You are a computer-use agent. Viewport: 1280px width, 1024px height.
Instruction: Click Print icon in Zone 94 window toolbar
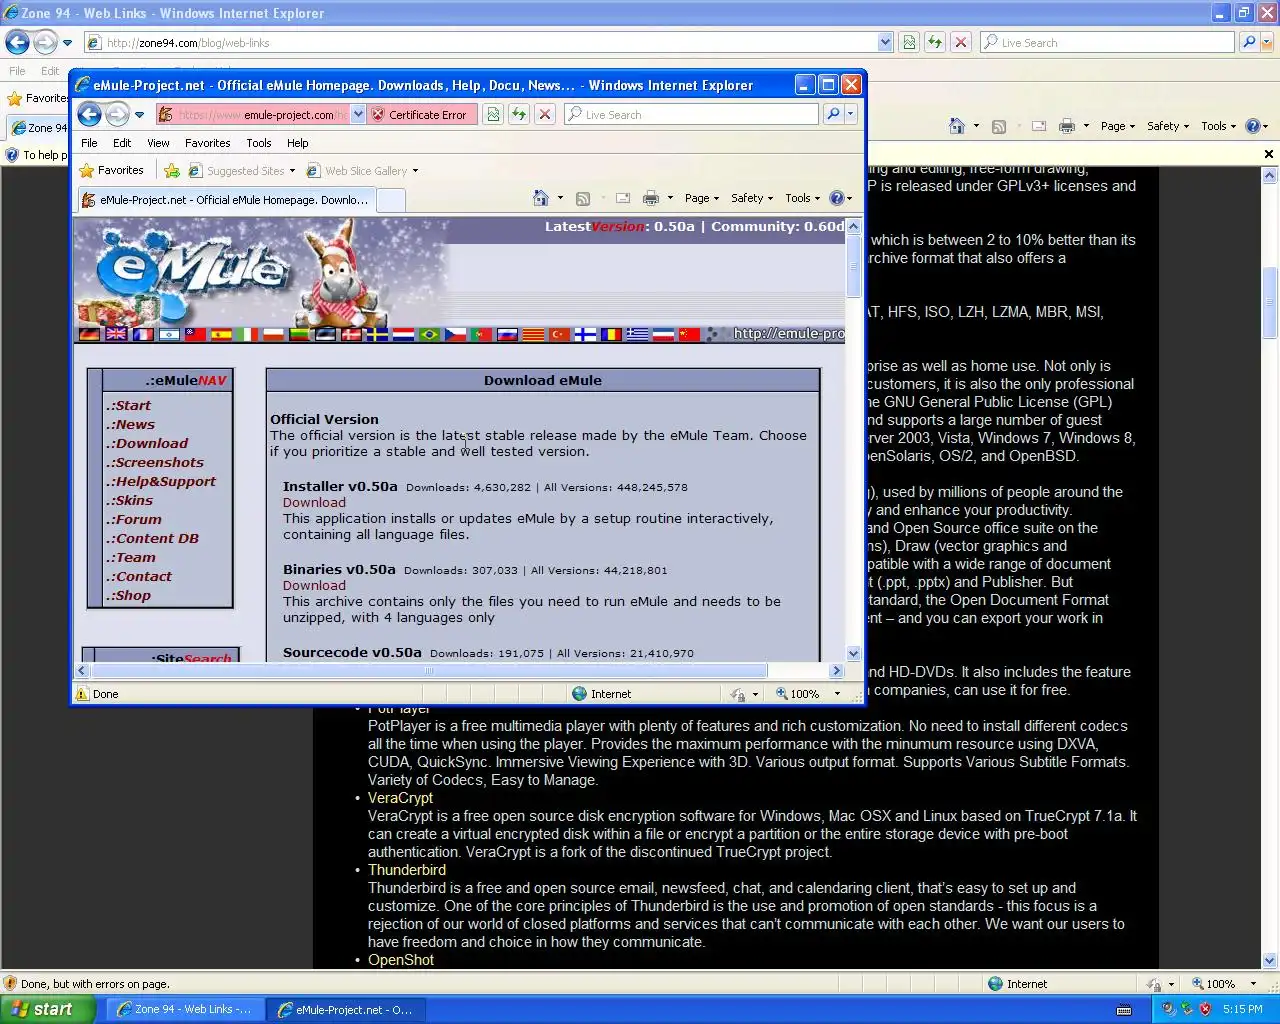(x=1066, y=126)
